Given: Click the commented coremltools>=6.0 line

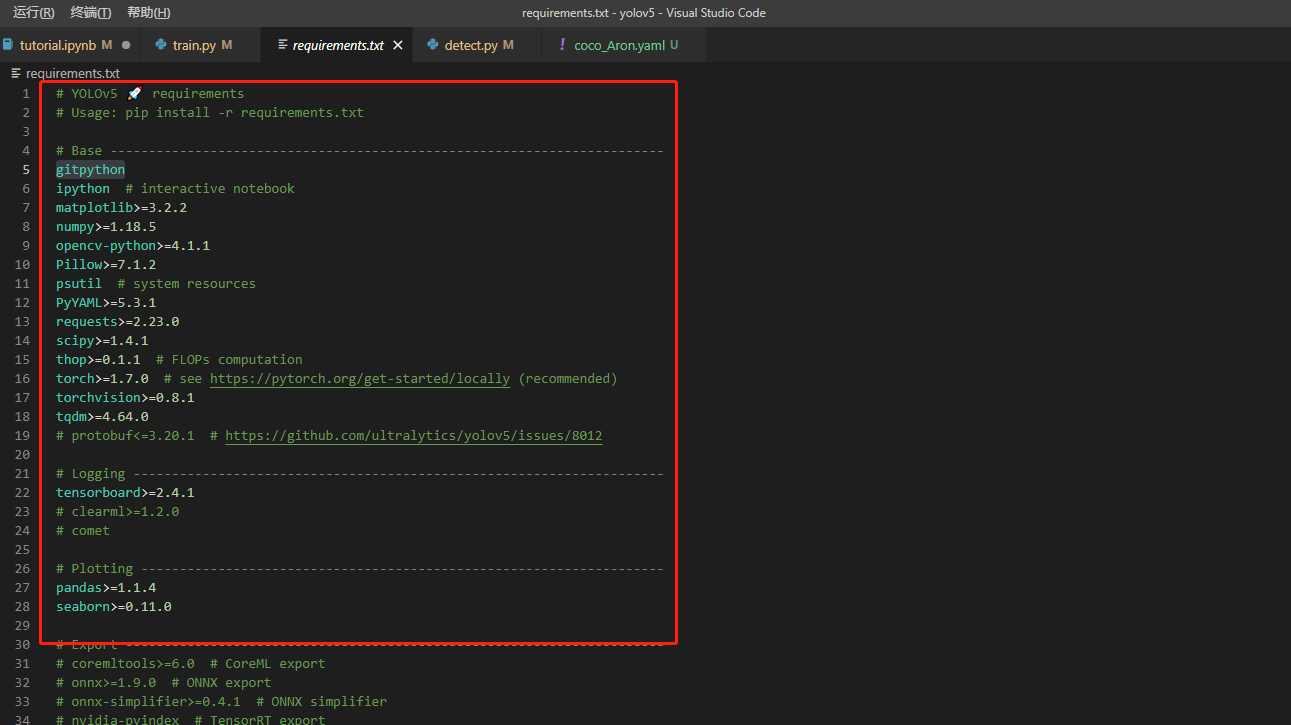Looking at the screenshot, I should (190, 664).
